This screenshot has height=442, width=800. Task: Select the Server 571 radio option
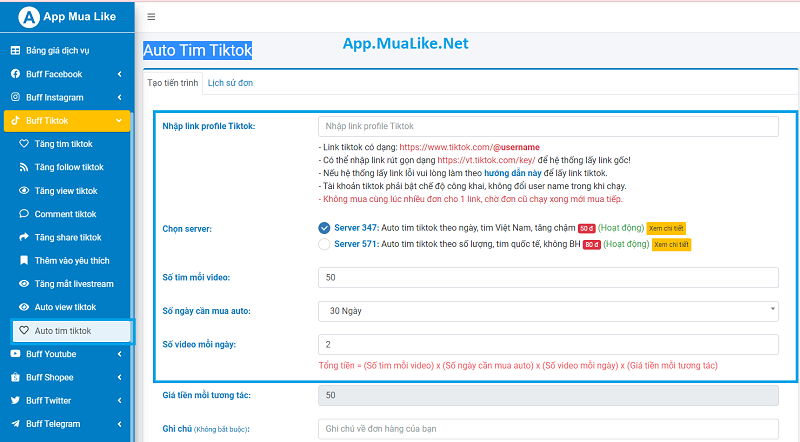click(324, 244)
